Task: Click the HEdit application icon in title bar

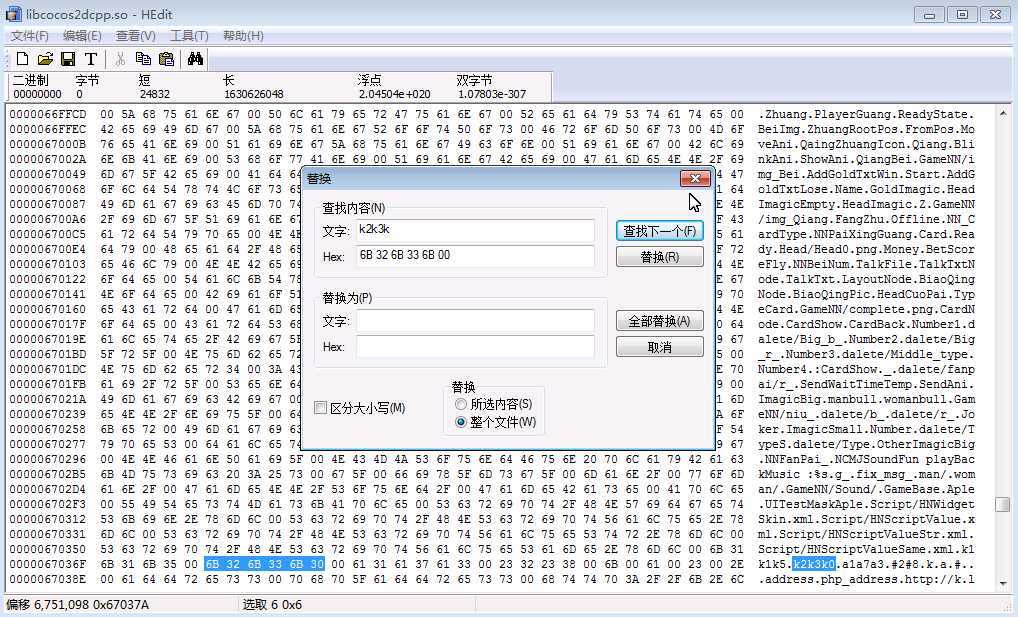Action: pos(13,14)
